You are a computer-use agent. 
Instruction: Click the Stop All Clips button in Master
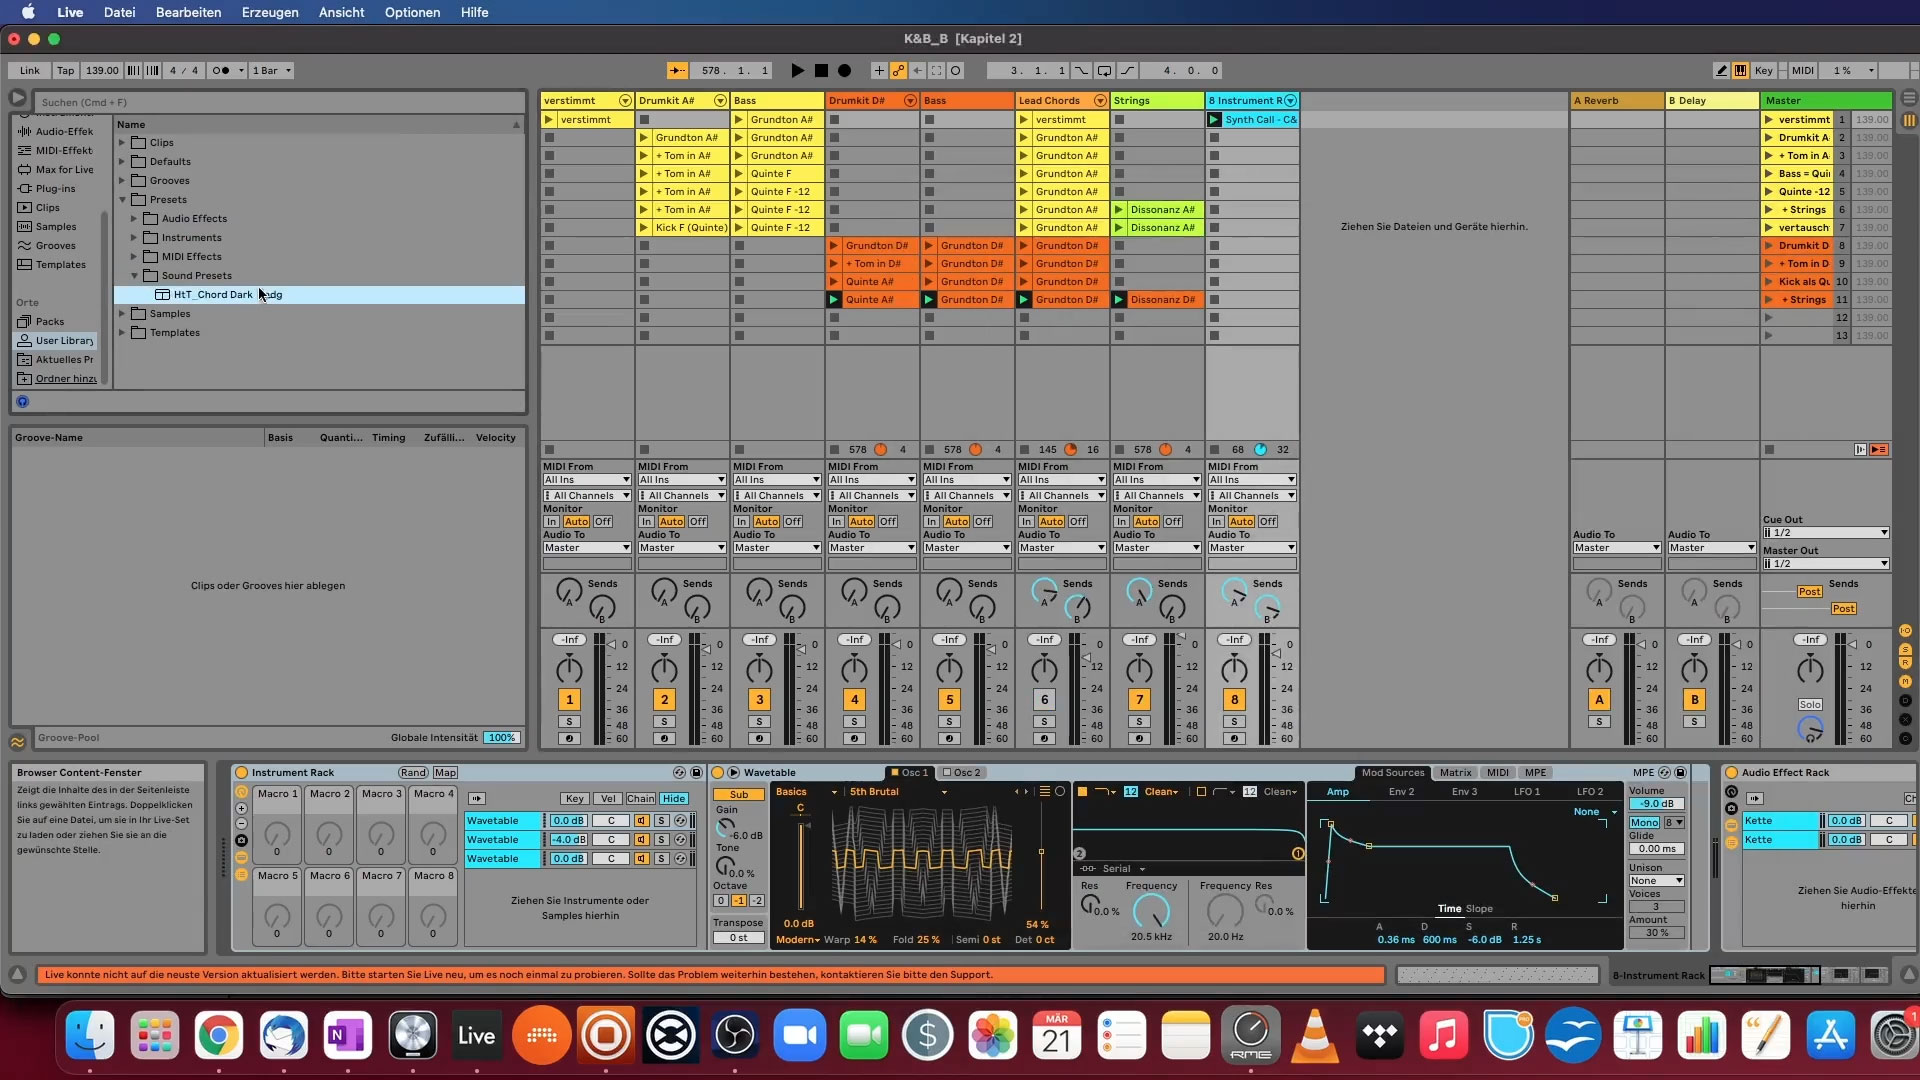(1769, 450)
